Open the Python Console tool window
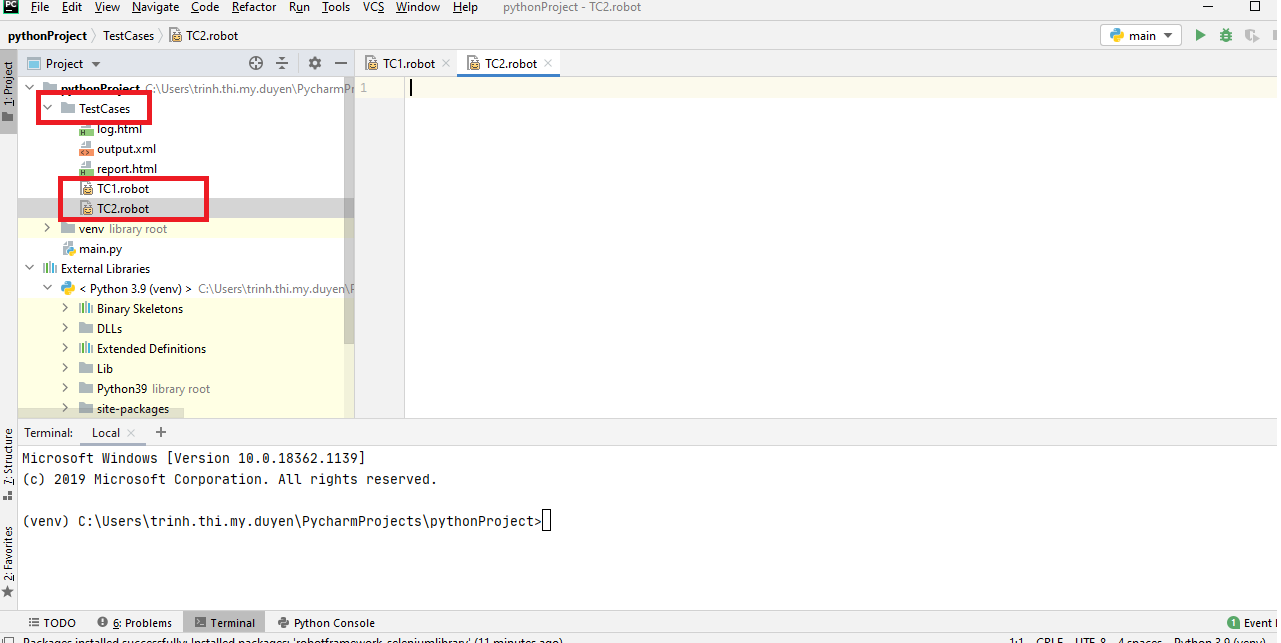 [327, 622]
